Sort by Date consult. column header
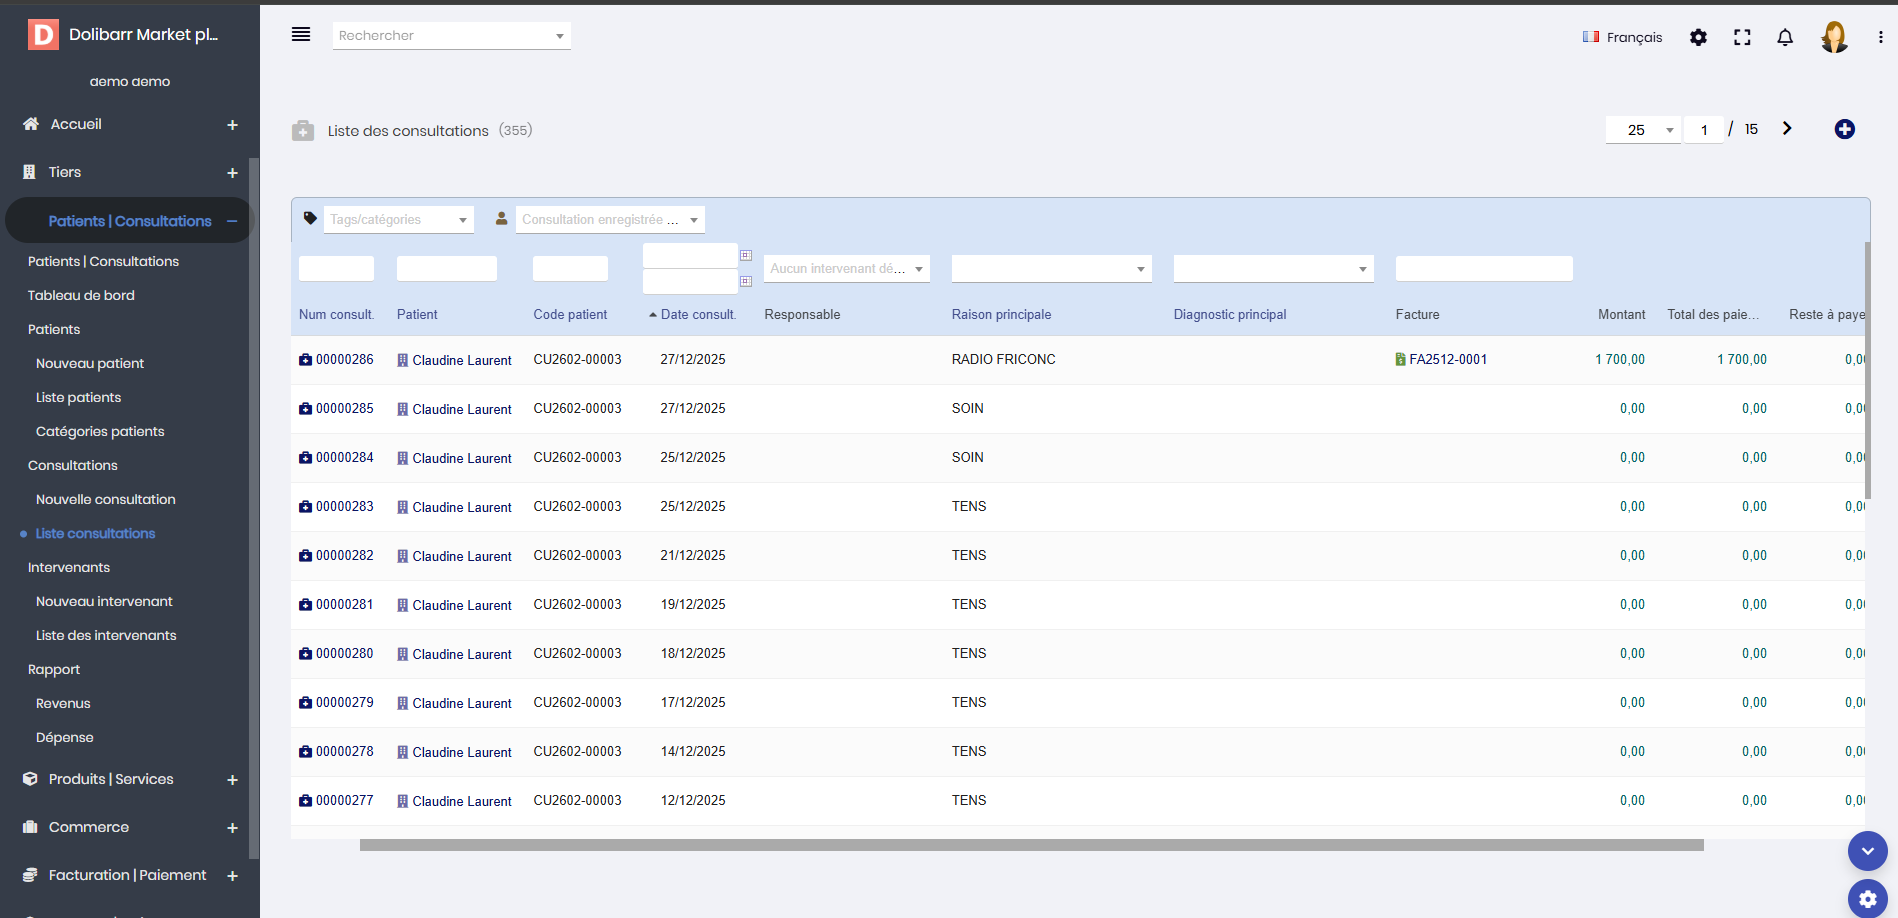This screenshot has width=1898, height=918. tap(698, 315)
